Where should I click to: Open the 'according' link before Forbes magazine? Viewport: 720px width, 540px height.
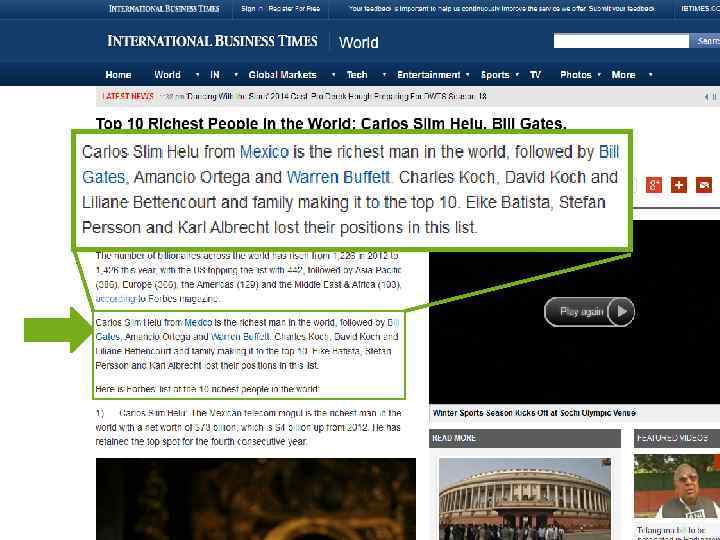tap(116, 299)
